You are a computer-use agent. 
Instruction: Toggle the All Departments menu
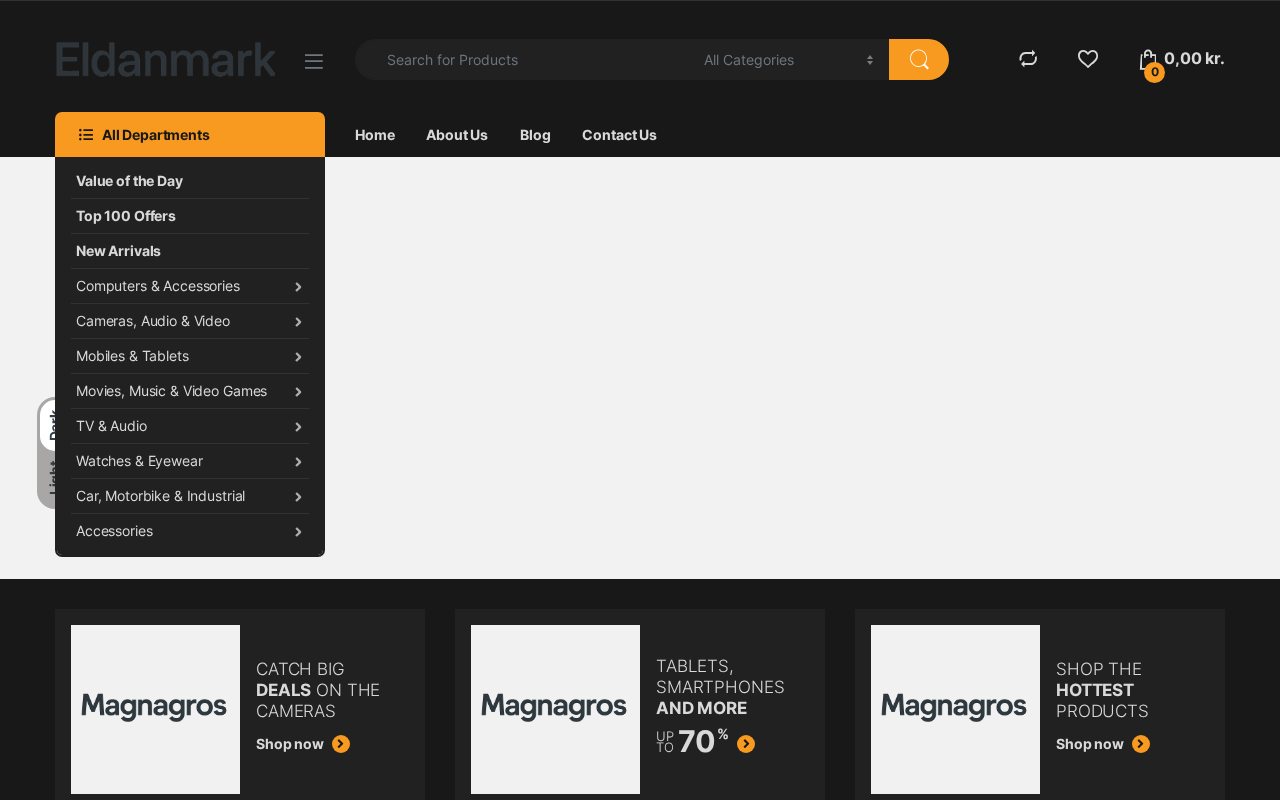tap(190, 135)
